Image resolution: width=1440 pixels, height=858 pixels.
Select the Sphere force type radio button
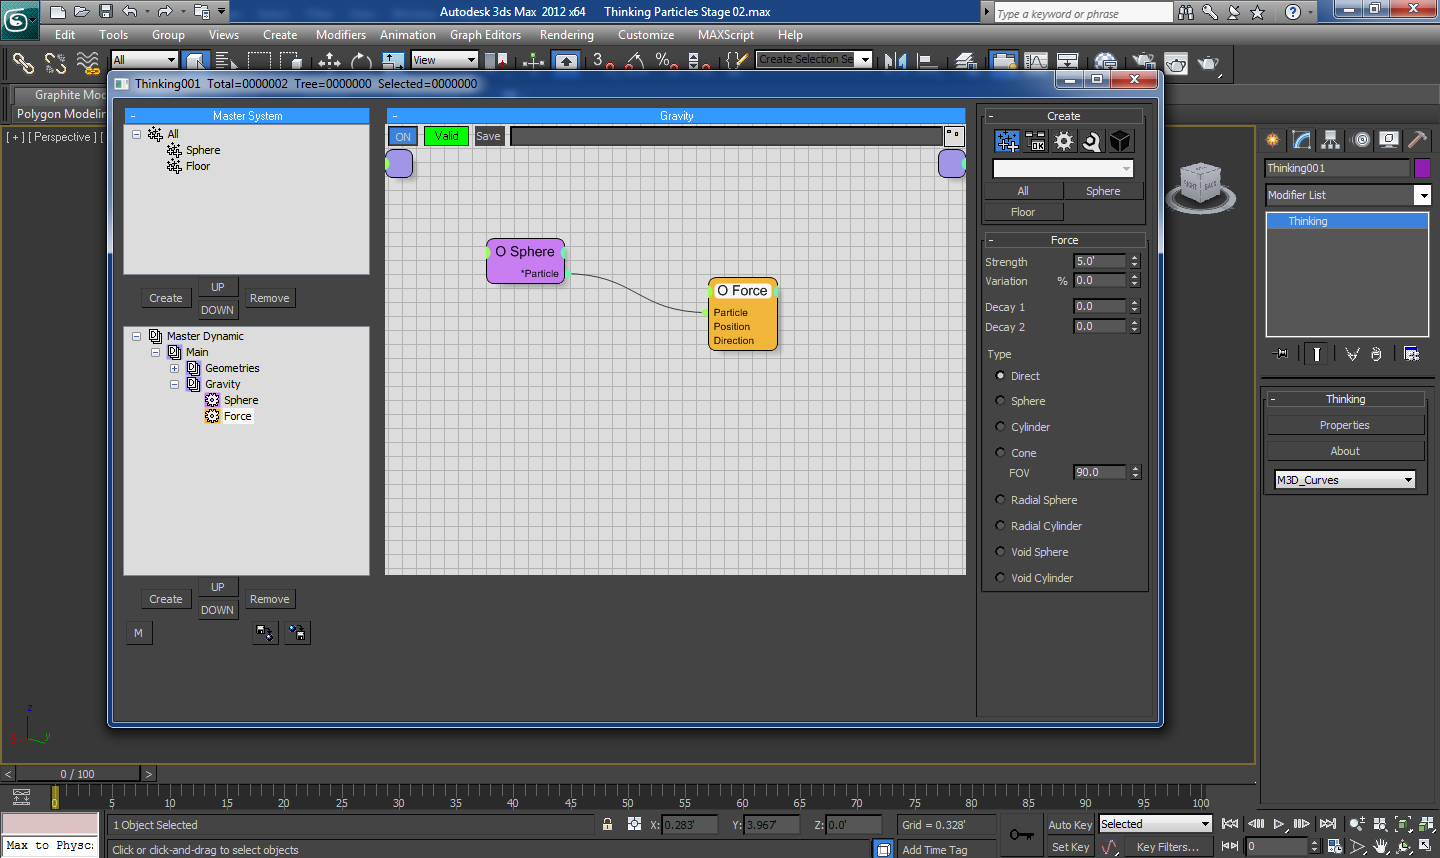tap(1000, 401)
